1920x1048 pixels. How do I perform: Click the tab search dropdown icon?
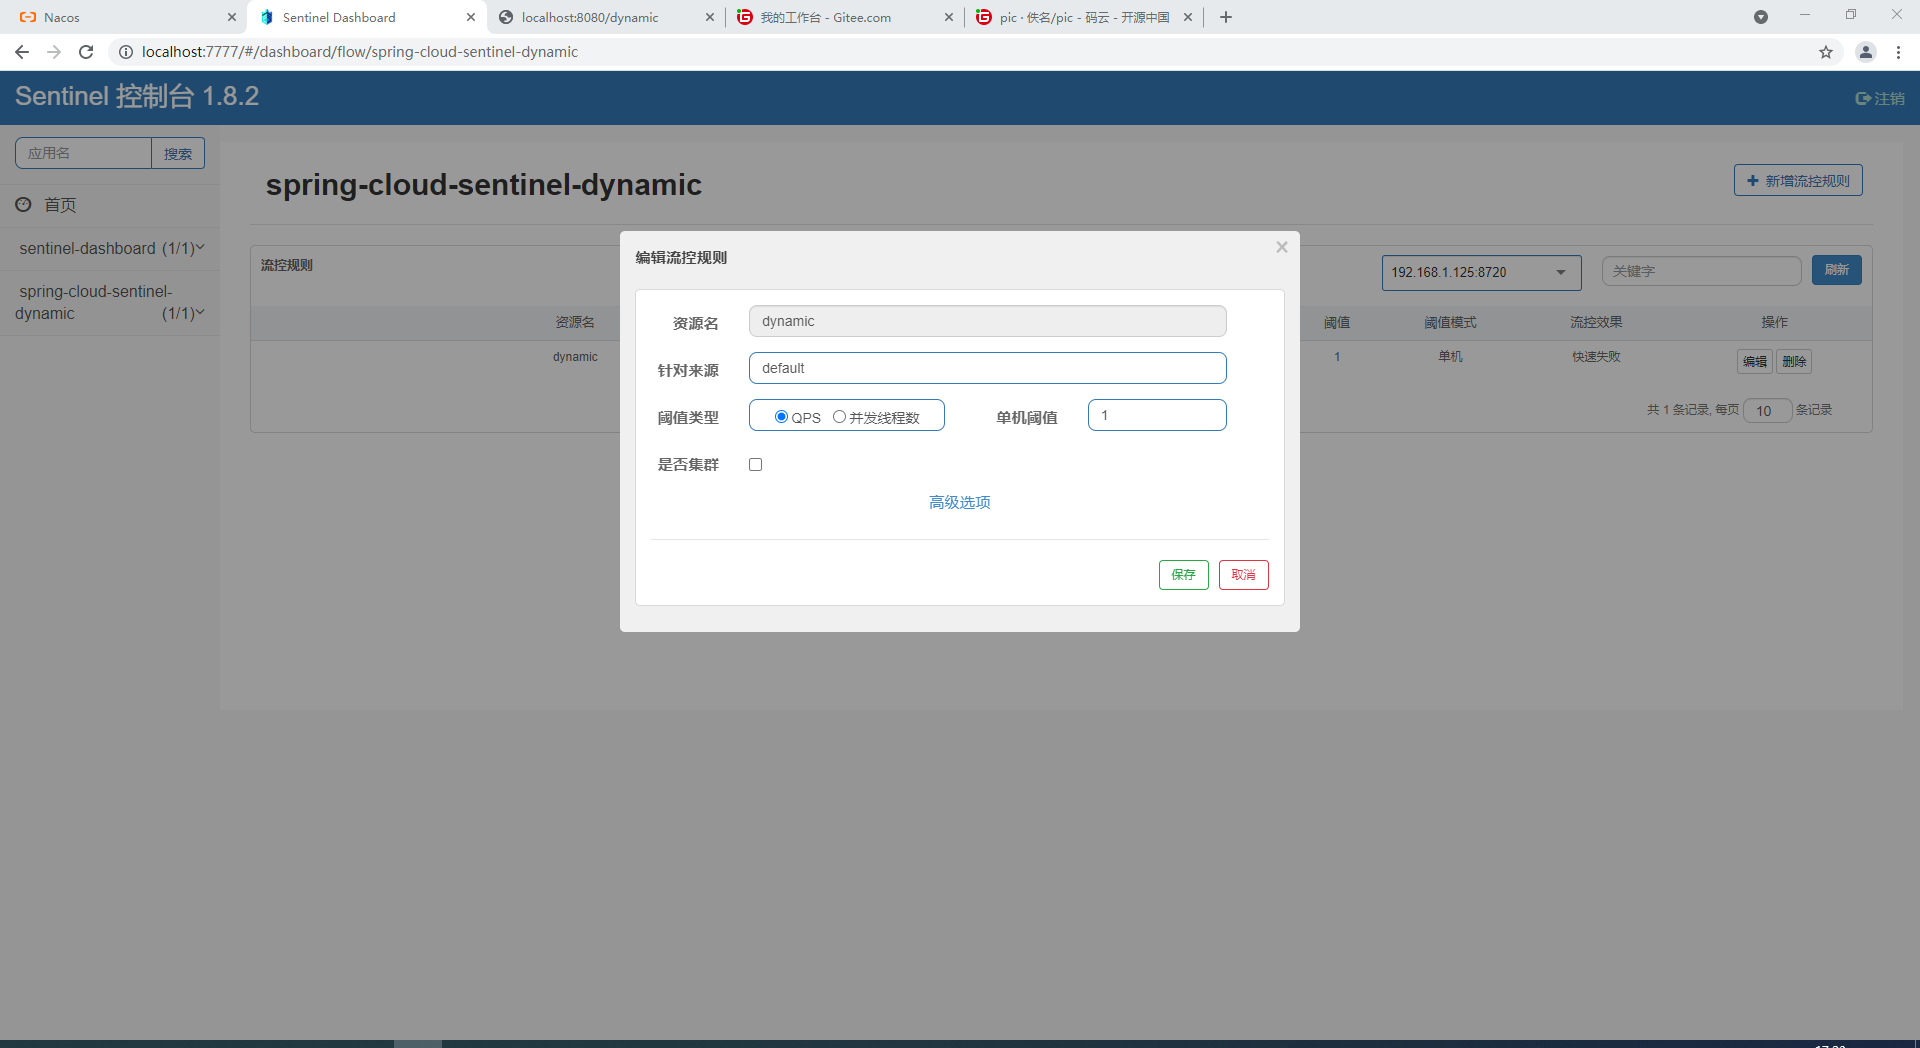pyautogui.click(x=1761, y=17)
